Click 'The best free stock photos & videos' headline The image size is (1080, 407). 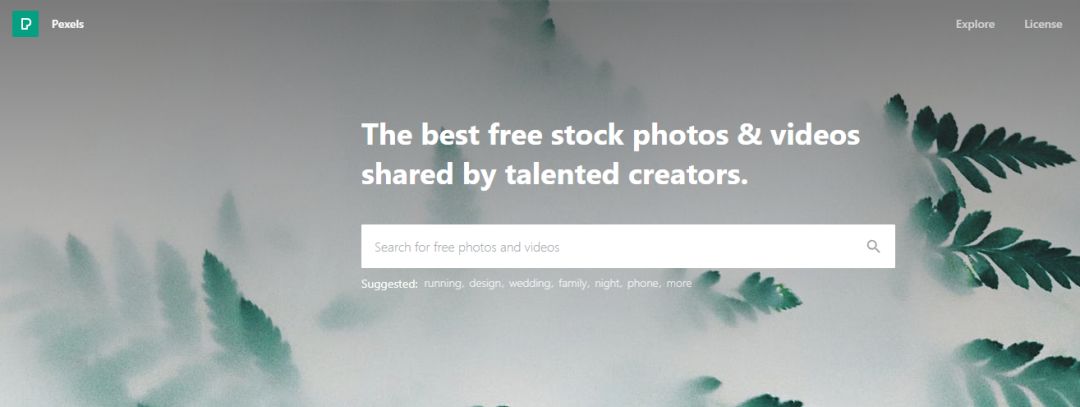pos(611,134)
